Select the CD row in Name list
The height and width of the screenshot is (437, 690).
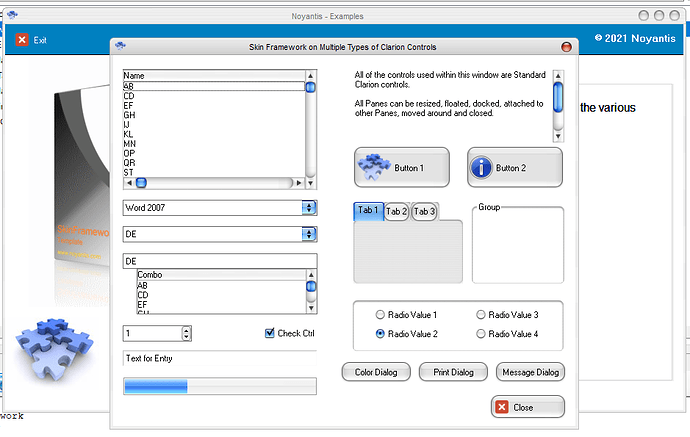(214, 96)
